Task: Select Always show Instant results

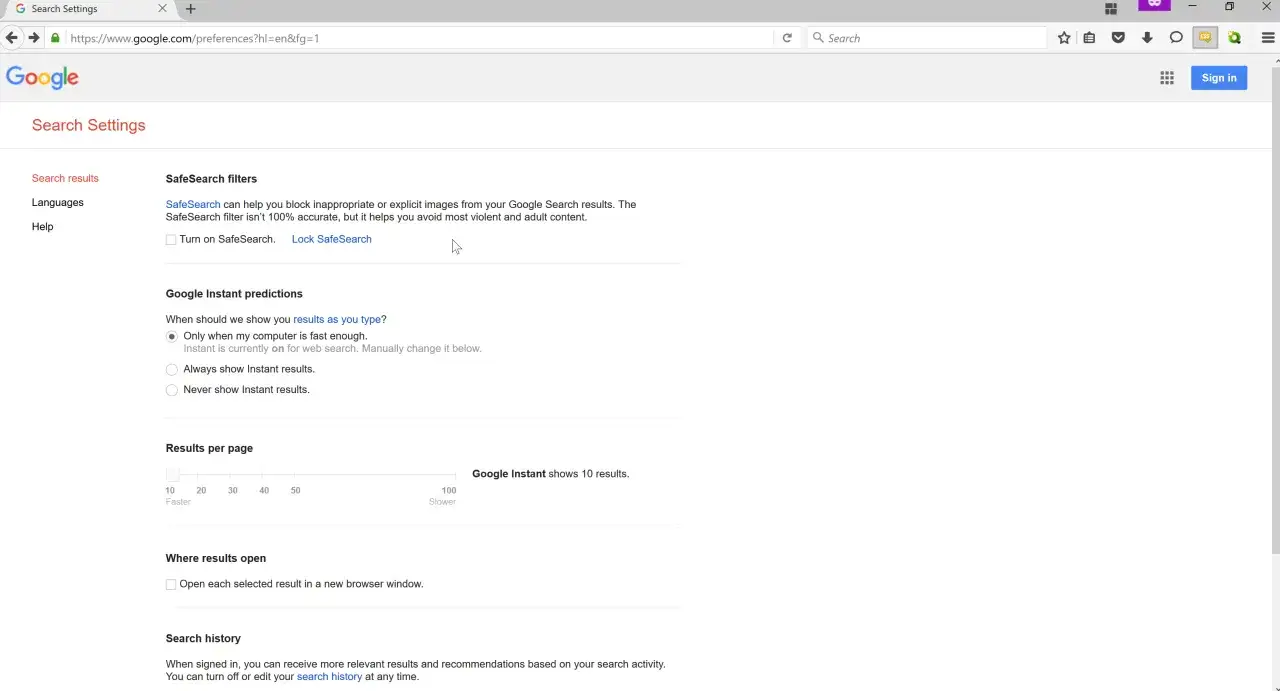Action: click(172, 370)
